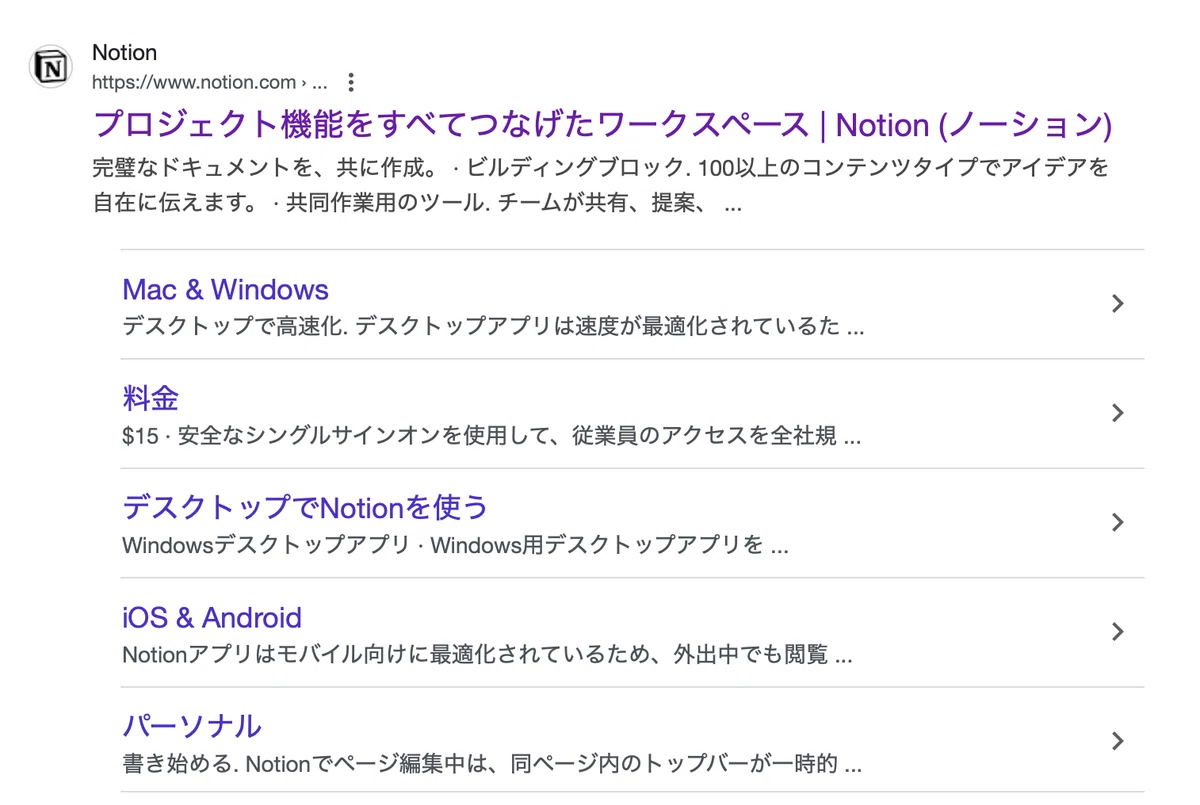The width and height of the screenshot is (1200, 805).
Task: Click the Notion favicon logo
Action: (x=50, y=67)
